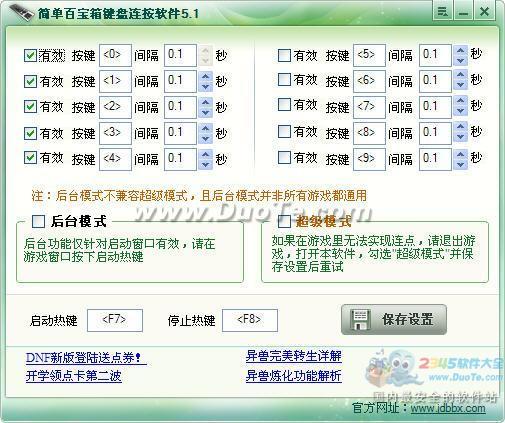505x423 pixels.
Task: Enable the 后台模式 checkbox
Action: 38,221
